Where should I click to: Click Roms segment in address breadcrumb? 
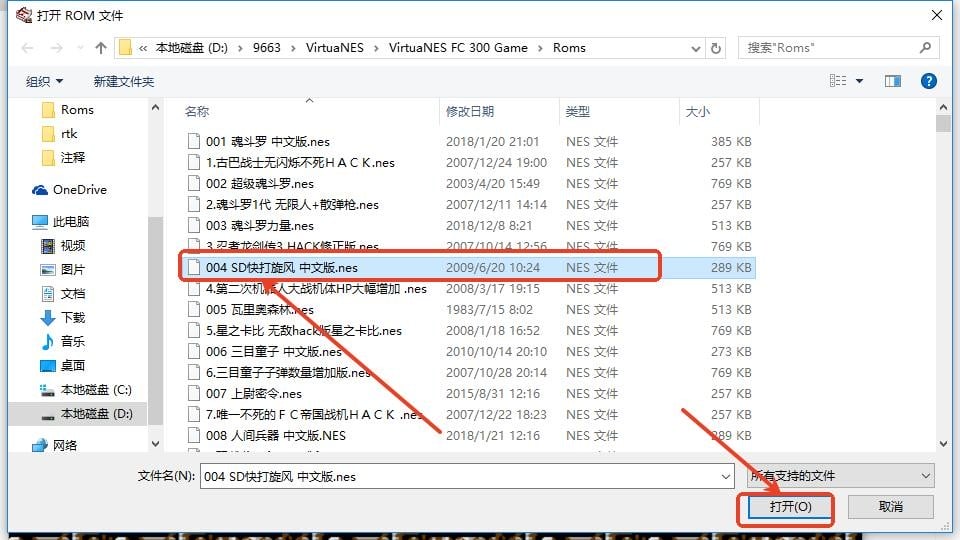click(x=569, y=48)
